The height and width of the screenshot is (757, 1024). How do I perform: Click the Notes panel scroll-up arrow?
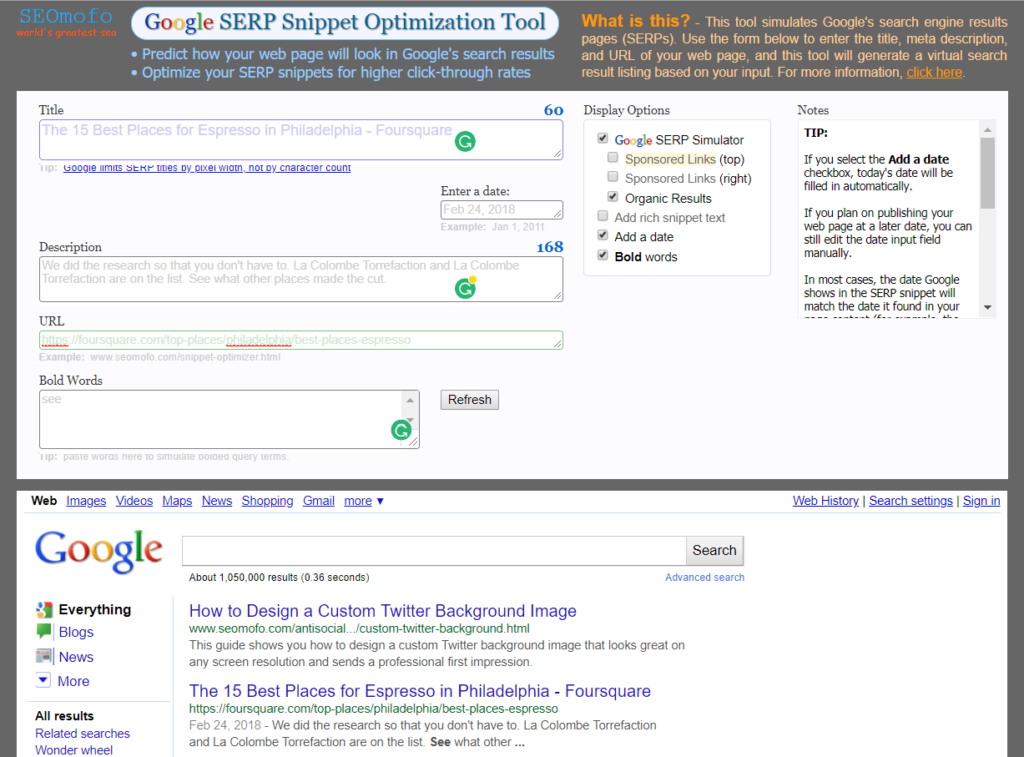pyautogui.click(x=988, y=129)
